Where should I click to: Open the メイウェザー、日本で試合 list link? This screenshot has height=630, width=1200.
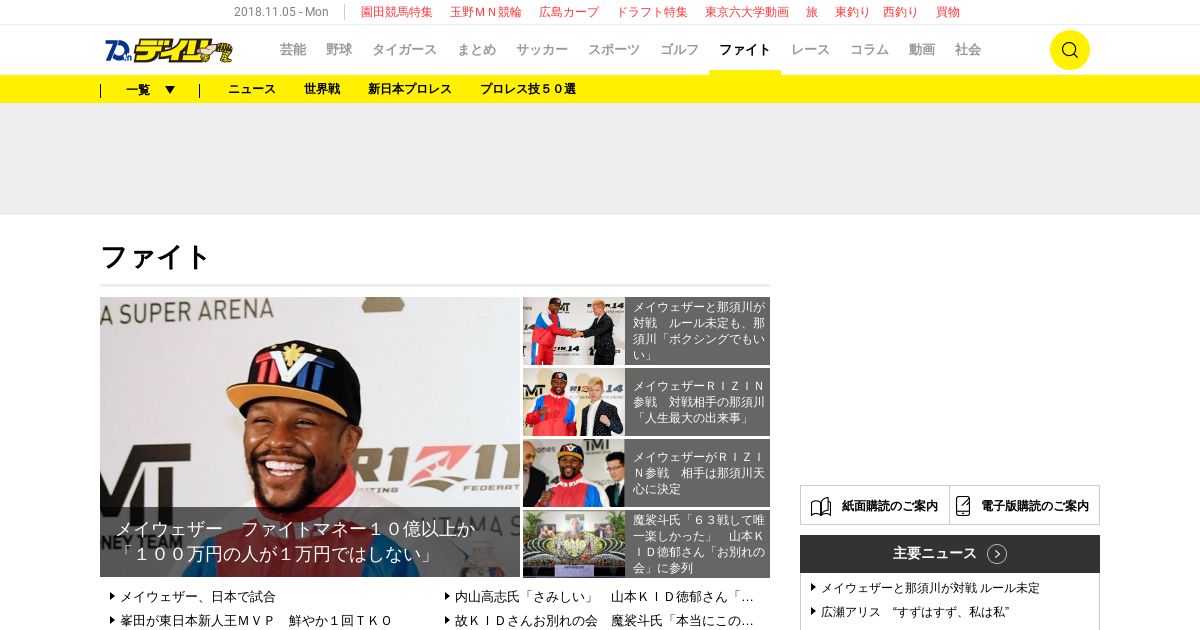198,596
